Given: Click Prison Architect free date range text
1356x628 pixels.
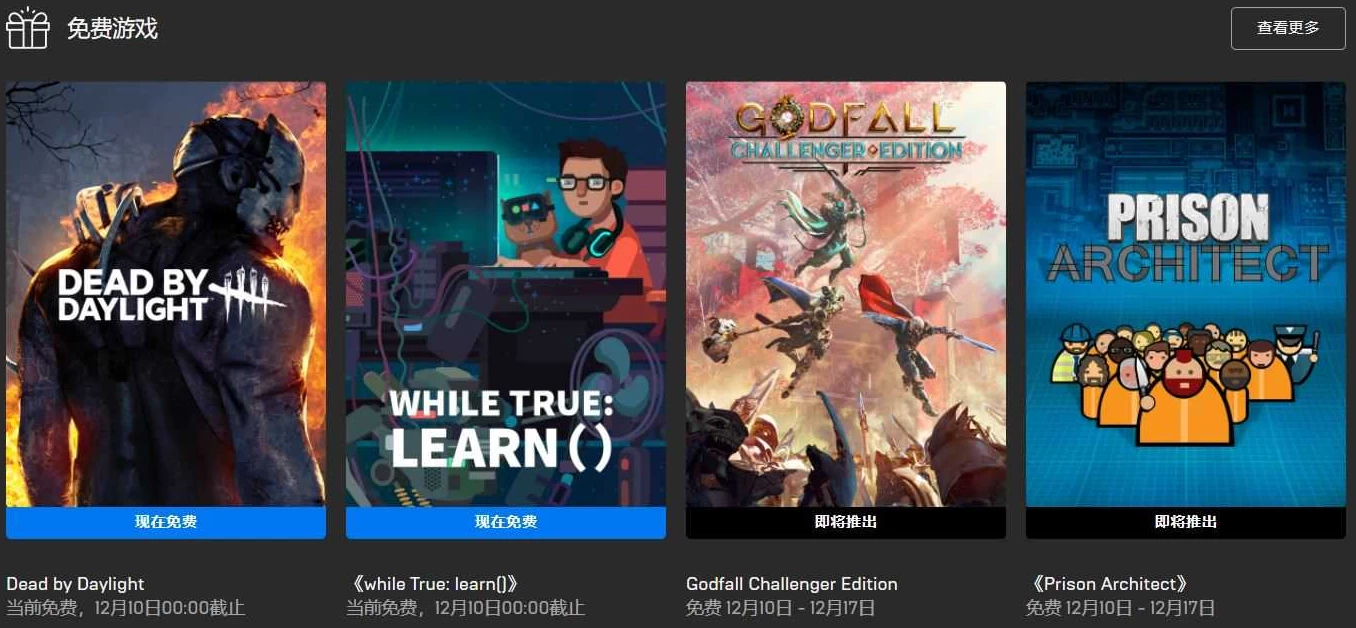Looking at the screenshot, I should [x=1121, y=608].
